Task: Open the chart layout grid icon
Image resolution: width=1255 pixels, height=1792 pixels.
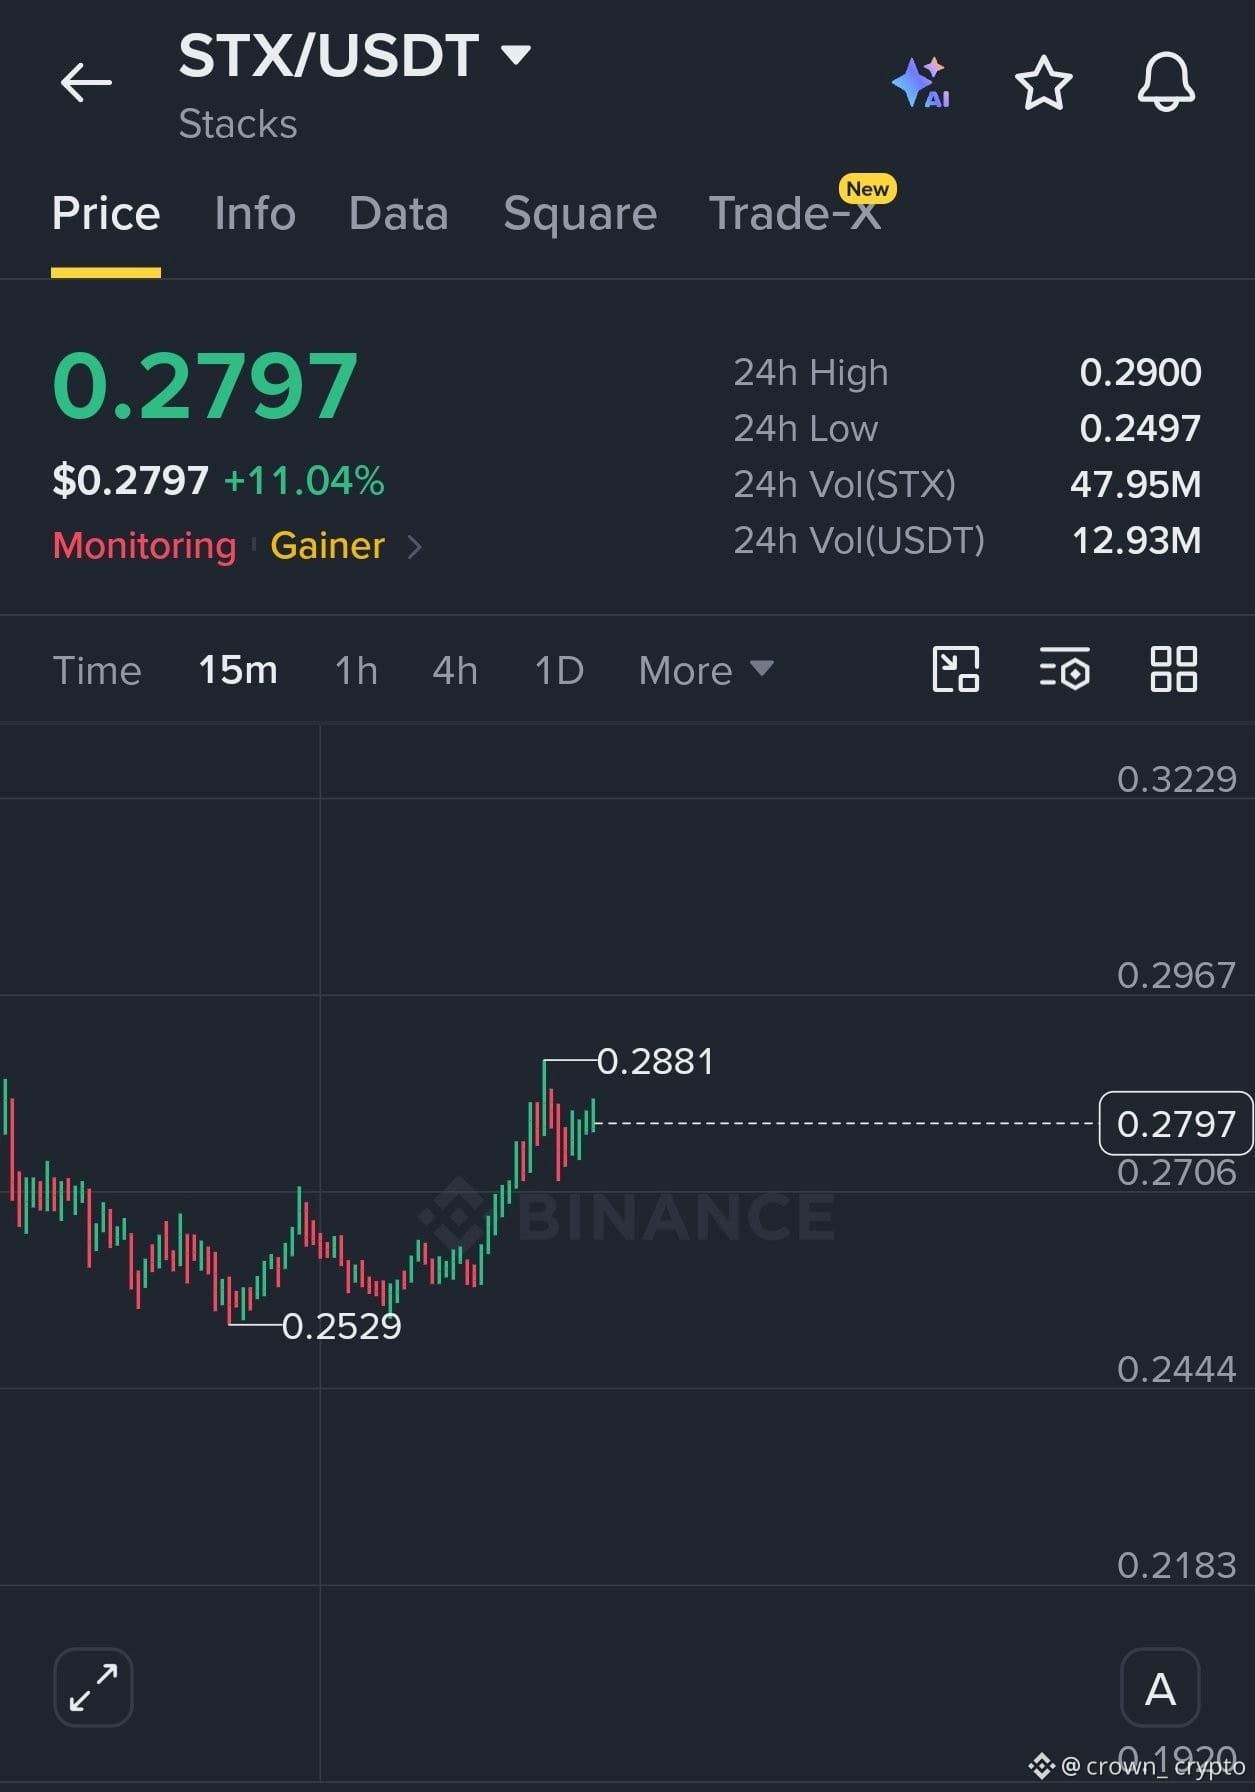Action: click(x=1174, y=669)
